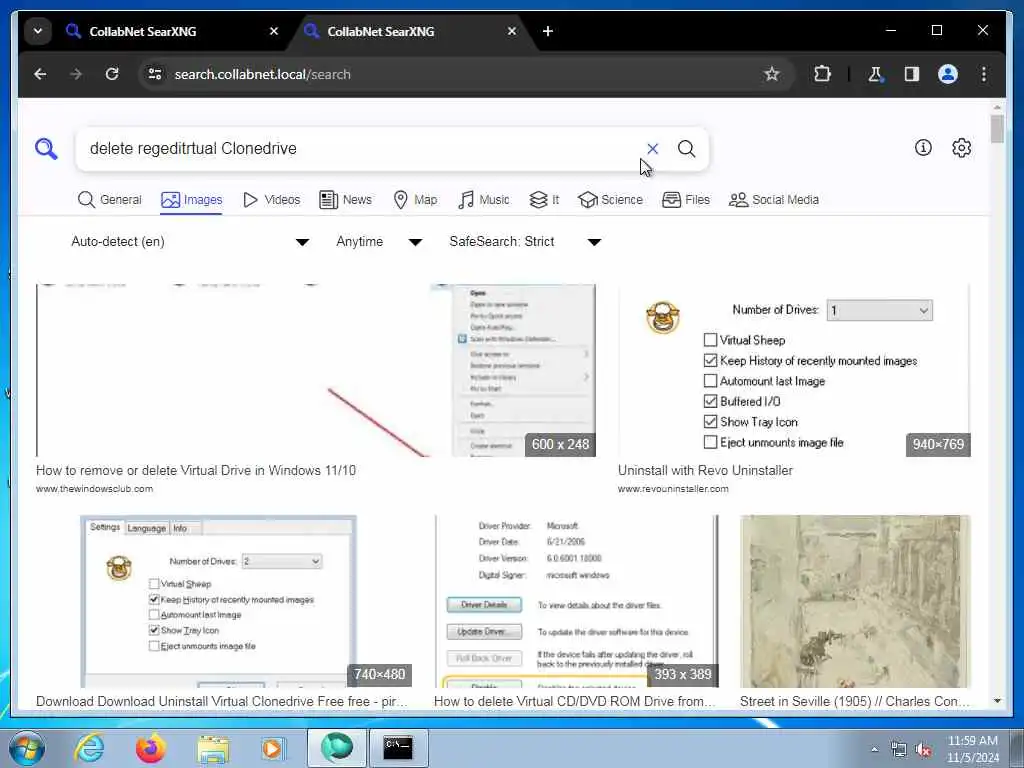Viewport: 1024px width, 768px height.
Task: Open the Auto-detect (en) language dropdown
Action: click(x=189, y=242)
